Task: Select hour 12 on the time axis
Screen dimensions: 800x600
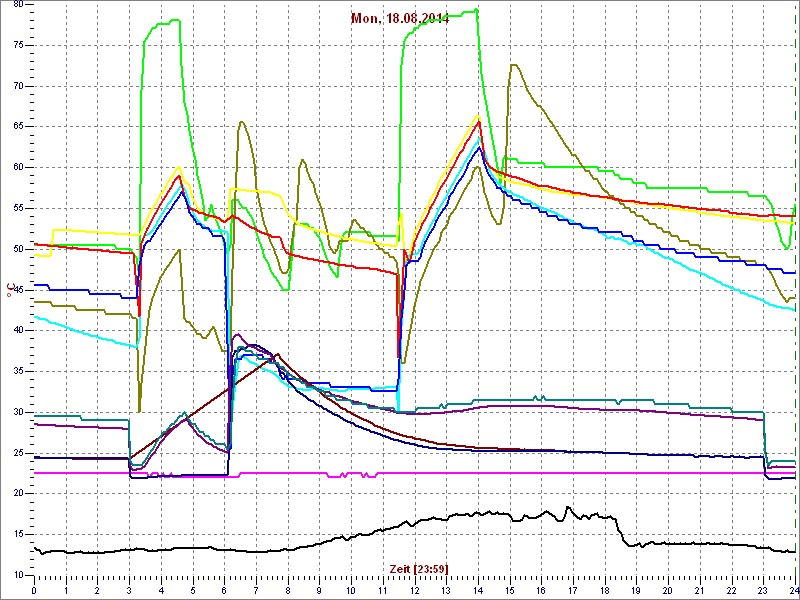Action: point(414,590)
